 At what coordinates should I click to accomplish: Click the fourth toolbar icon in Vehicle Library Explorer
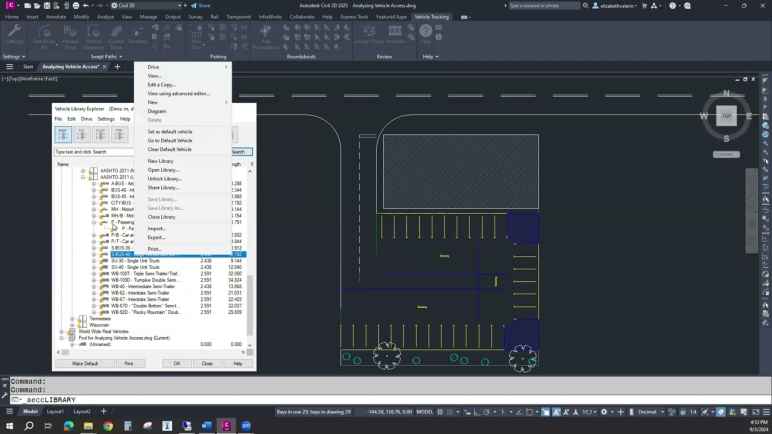point(119,134)
